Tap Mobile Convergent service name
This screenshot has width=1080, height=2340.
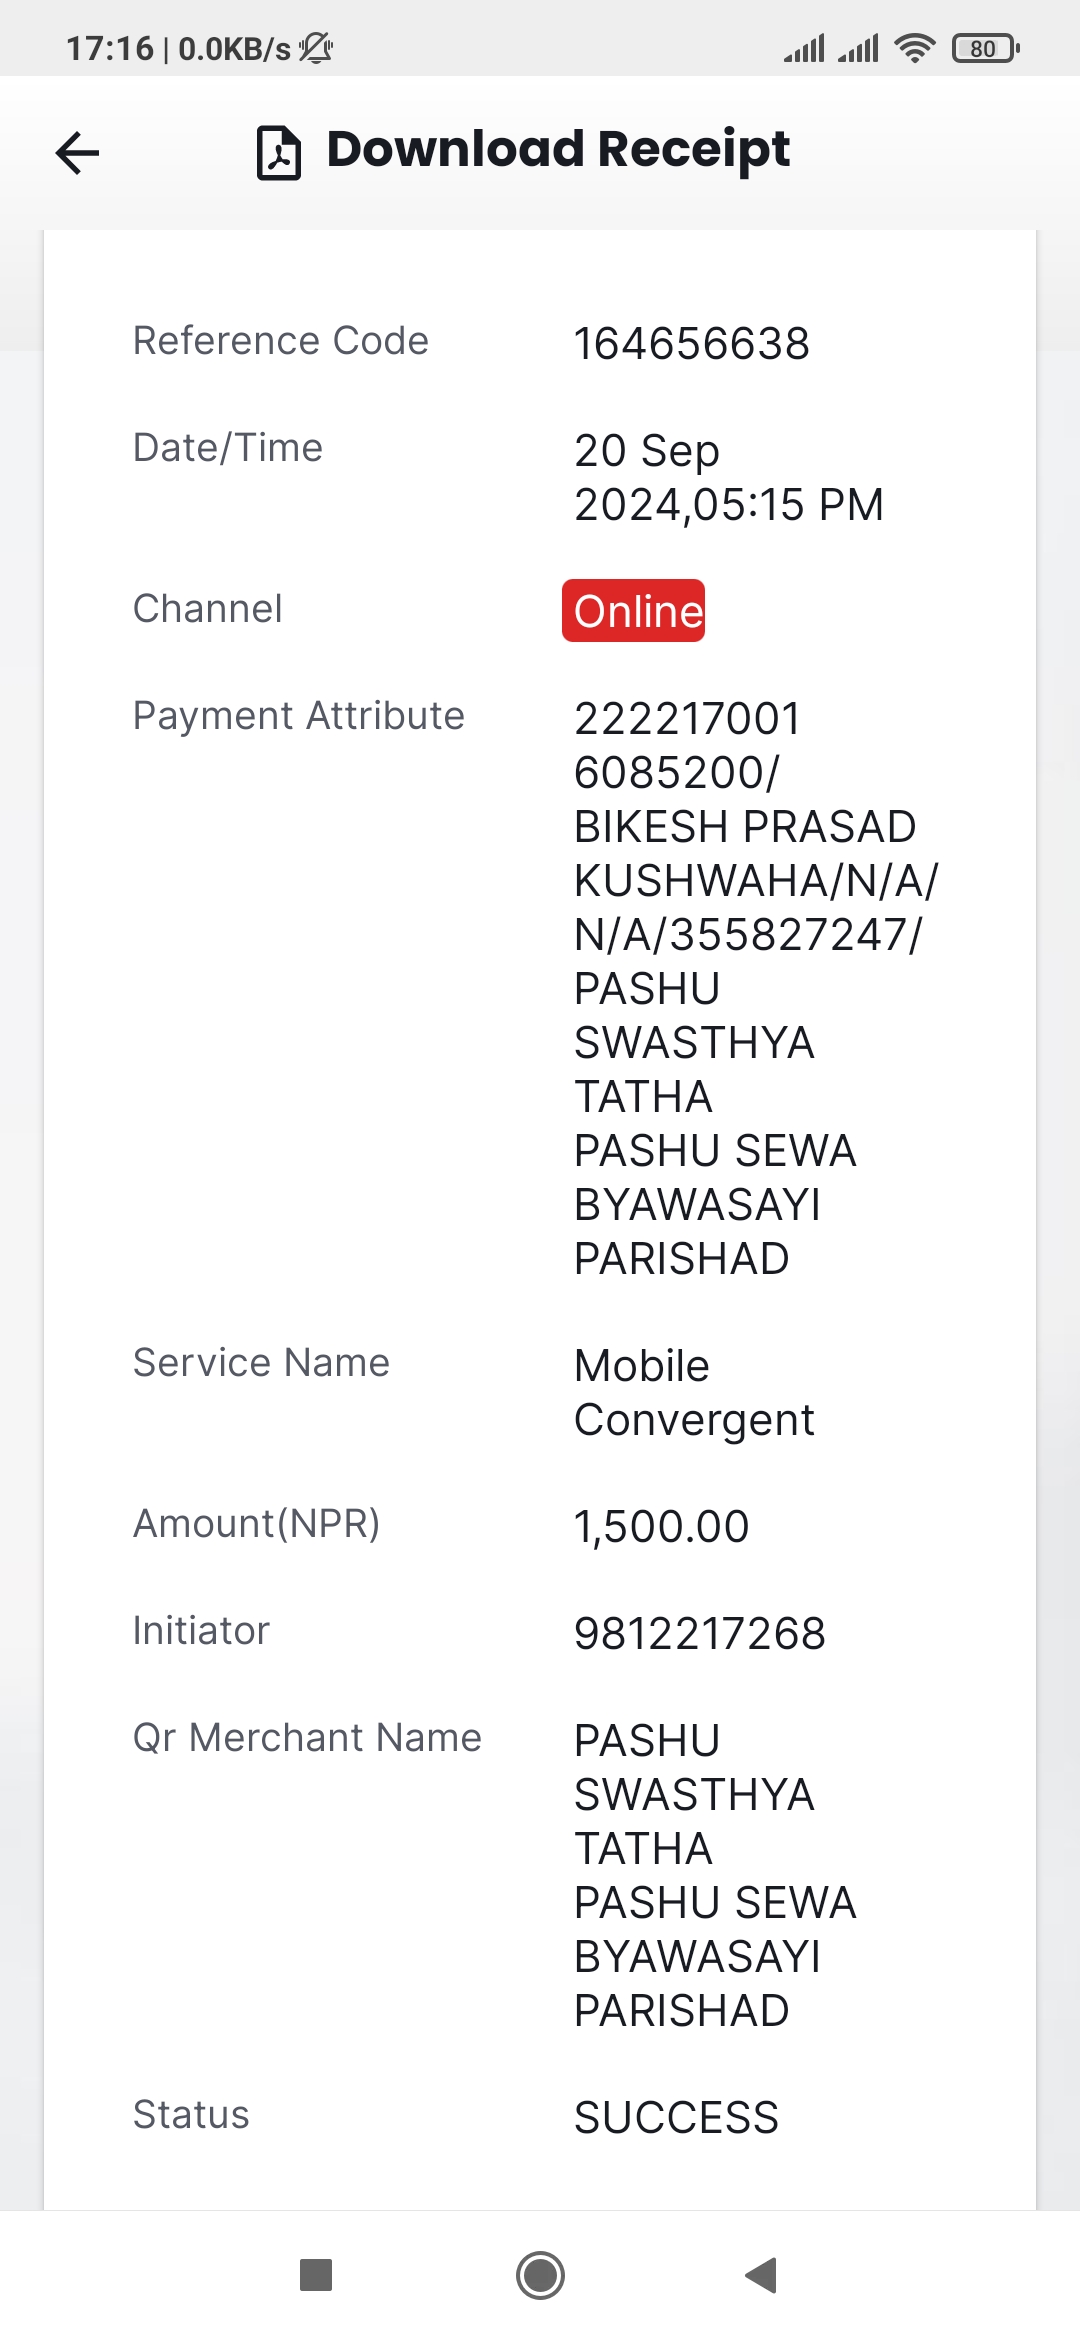point(694,1393)
